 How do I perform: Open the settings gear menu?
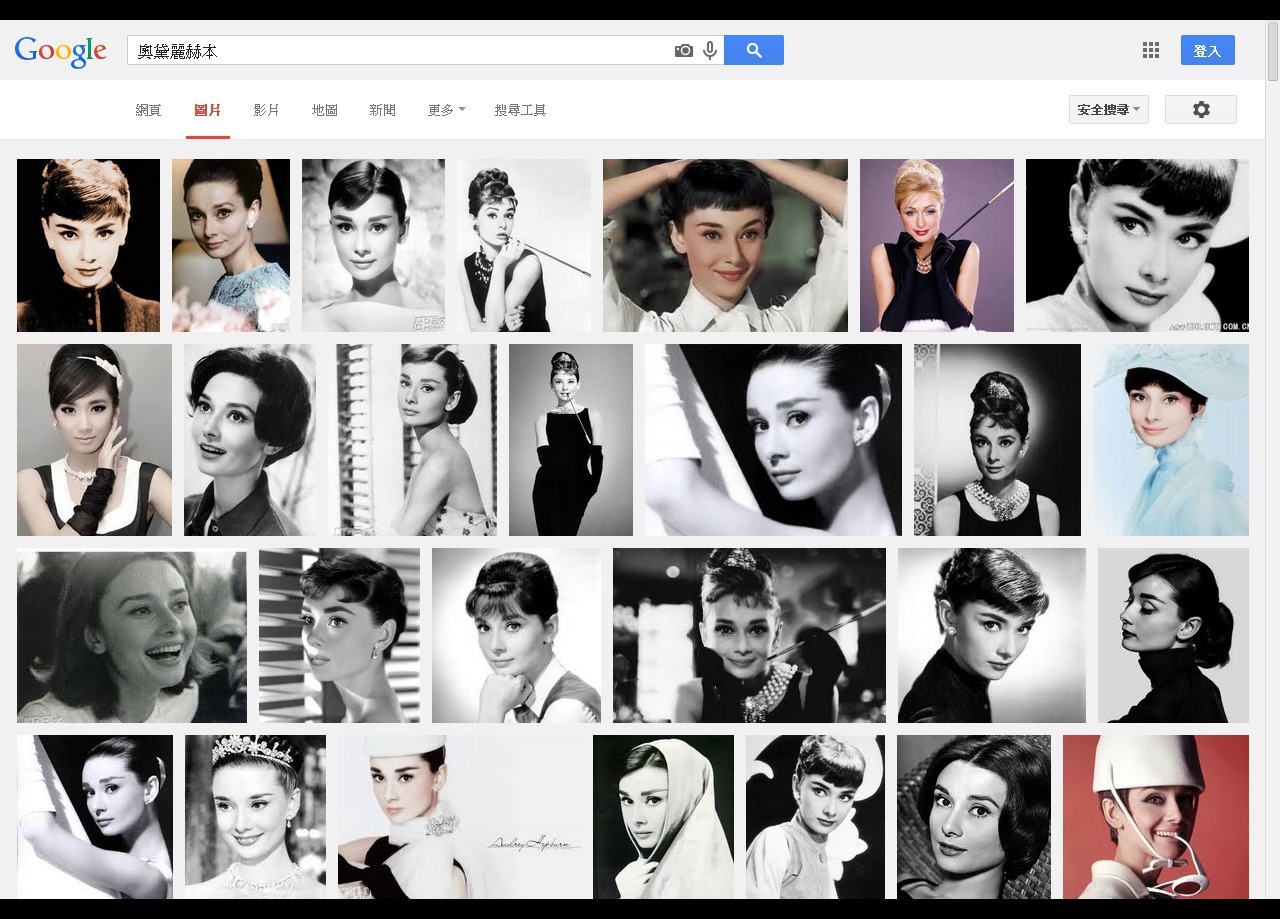tap(1200, 110)
